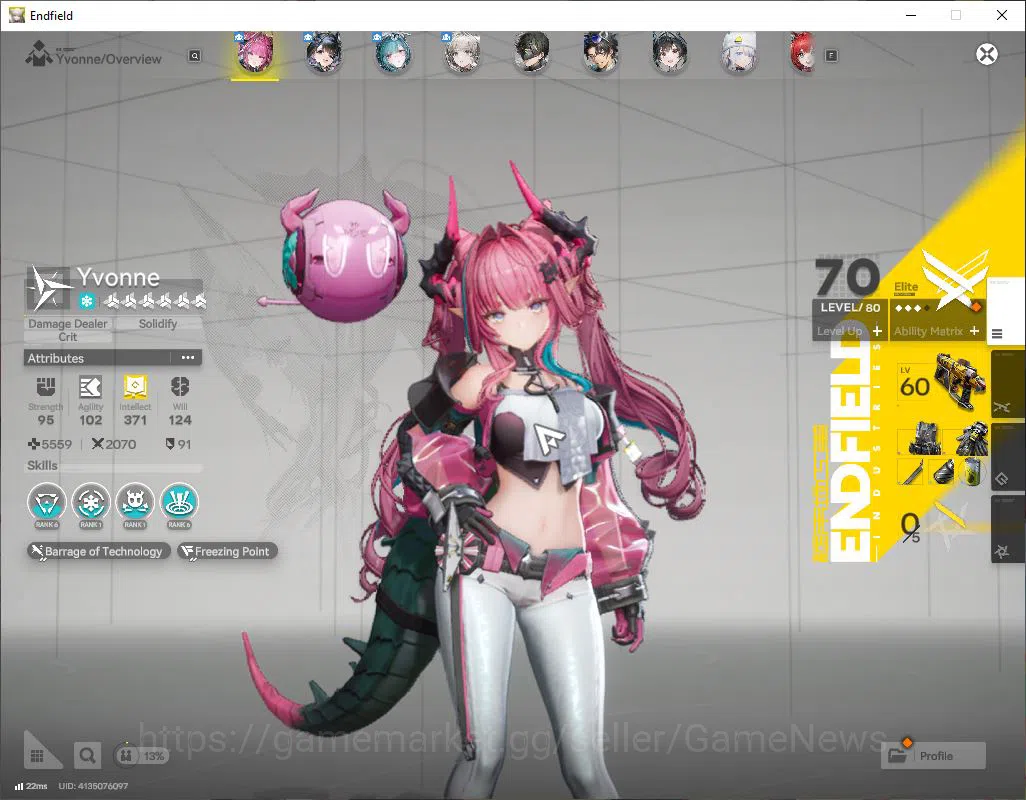
Task: Click the magnifier search icon beside the grid icon
Action: pos(87,756)
